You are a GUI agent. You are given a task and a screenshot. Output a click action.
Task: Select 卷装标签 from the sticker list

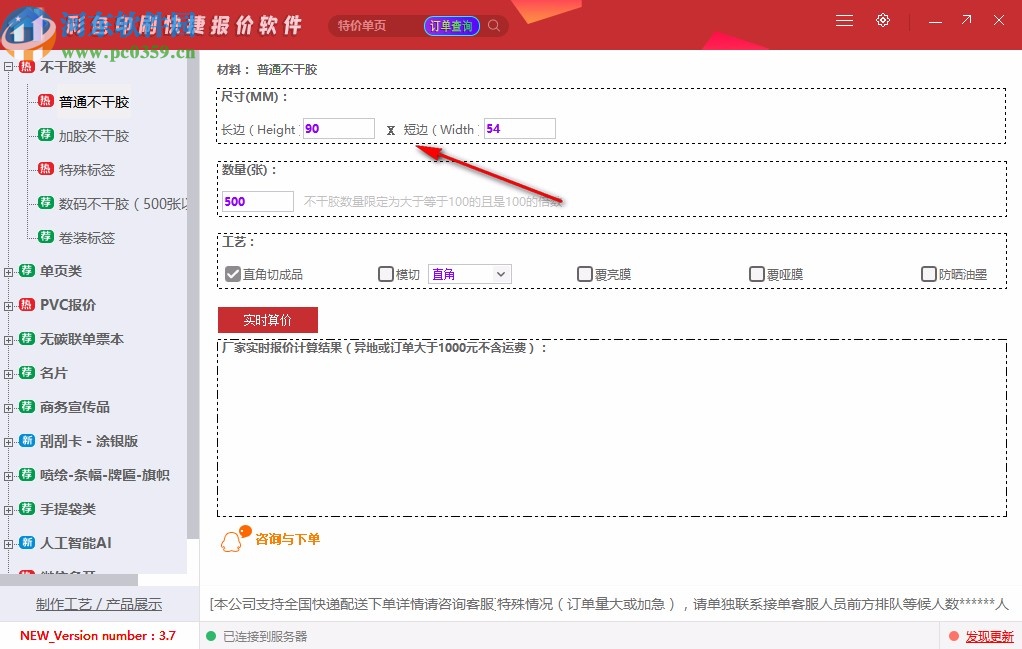pos(88,237)
